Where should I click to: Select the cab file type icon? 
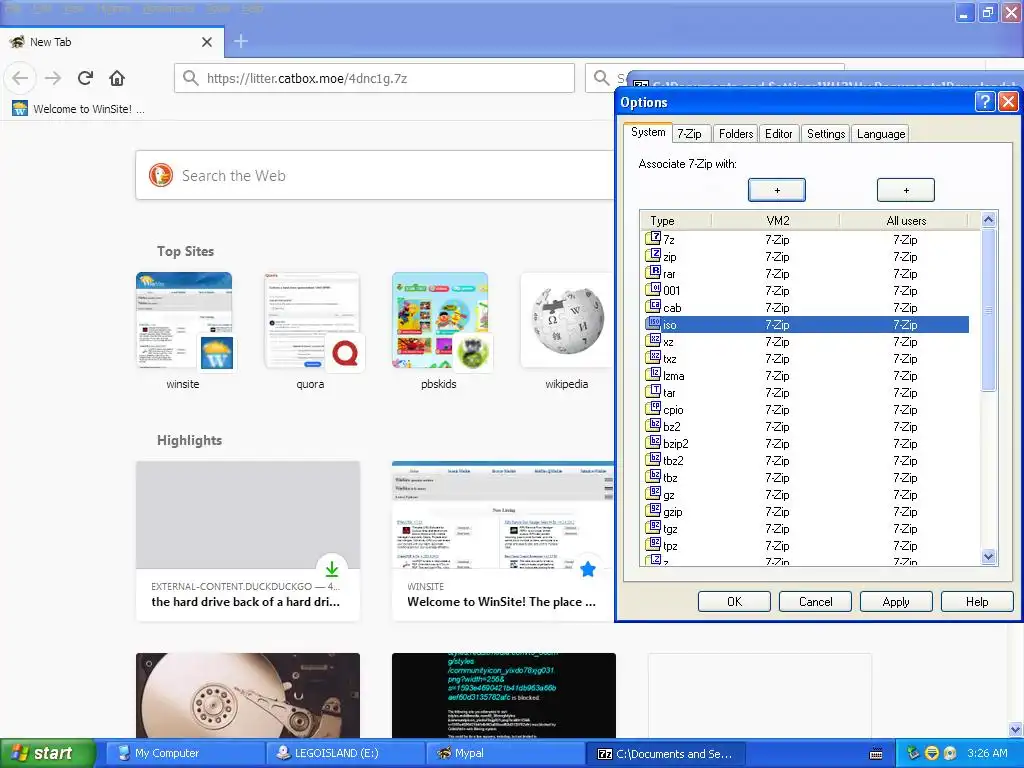653,306
